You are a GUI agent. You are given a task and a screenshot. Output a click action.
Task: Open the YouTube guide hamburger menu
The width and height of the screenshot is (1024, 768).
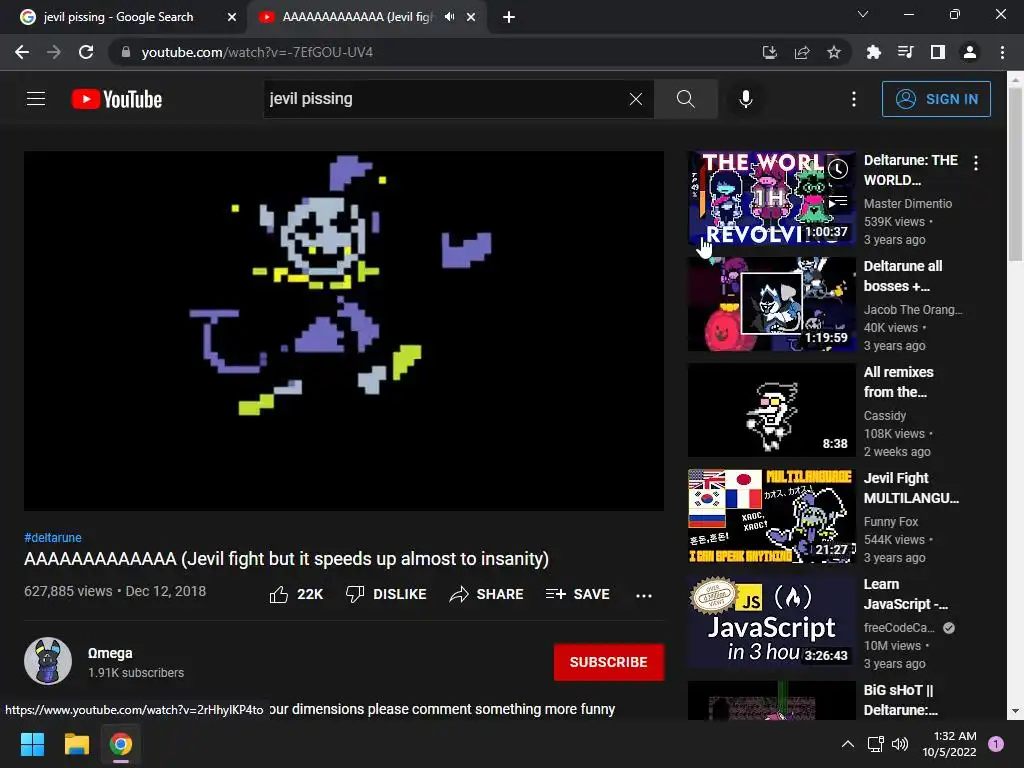coord(36,99)
